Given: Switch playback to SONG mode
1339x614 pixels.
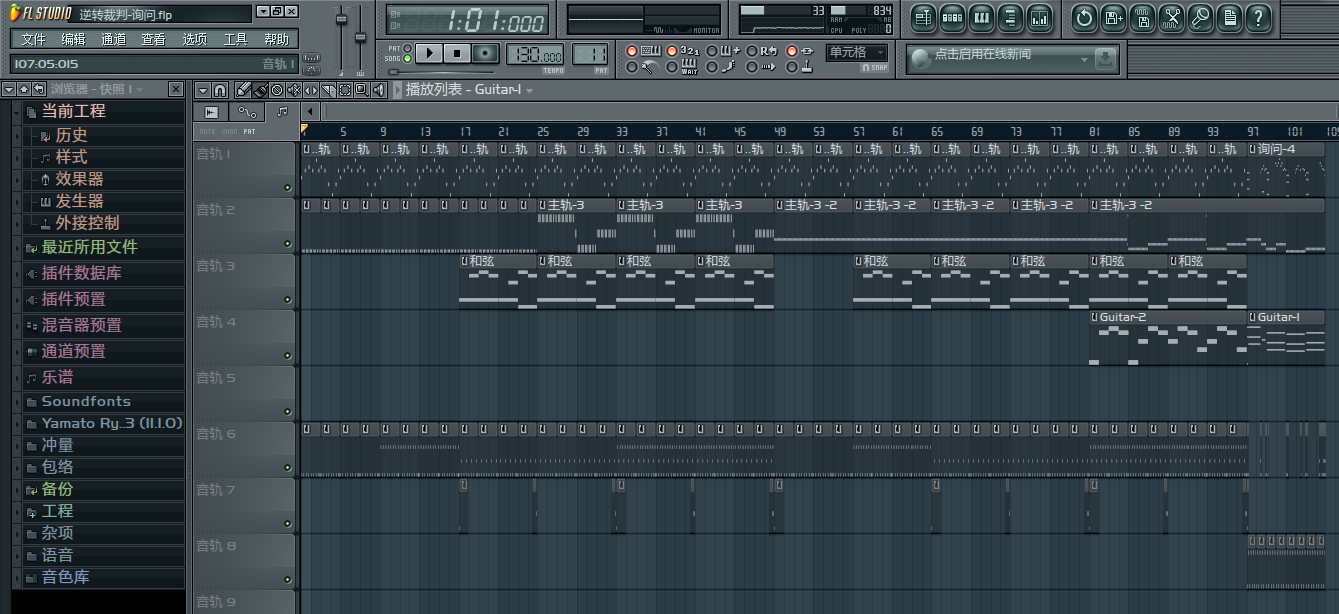Looking at the screenshot, I should coord(407,59).
